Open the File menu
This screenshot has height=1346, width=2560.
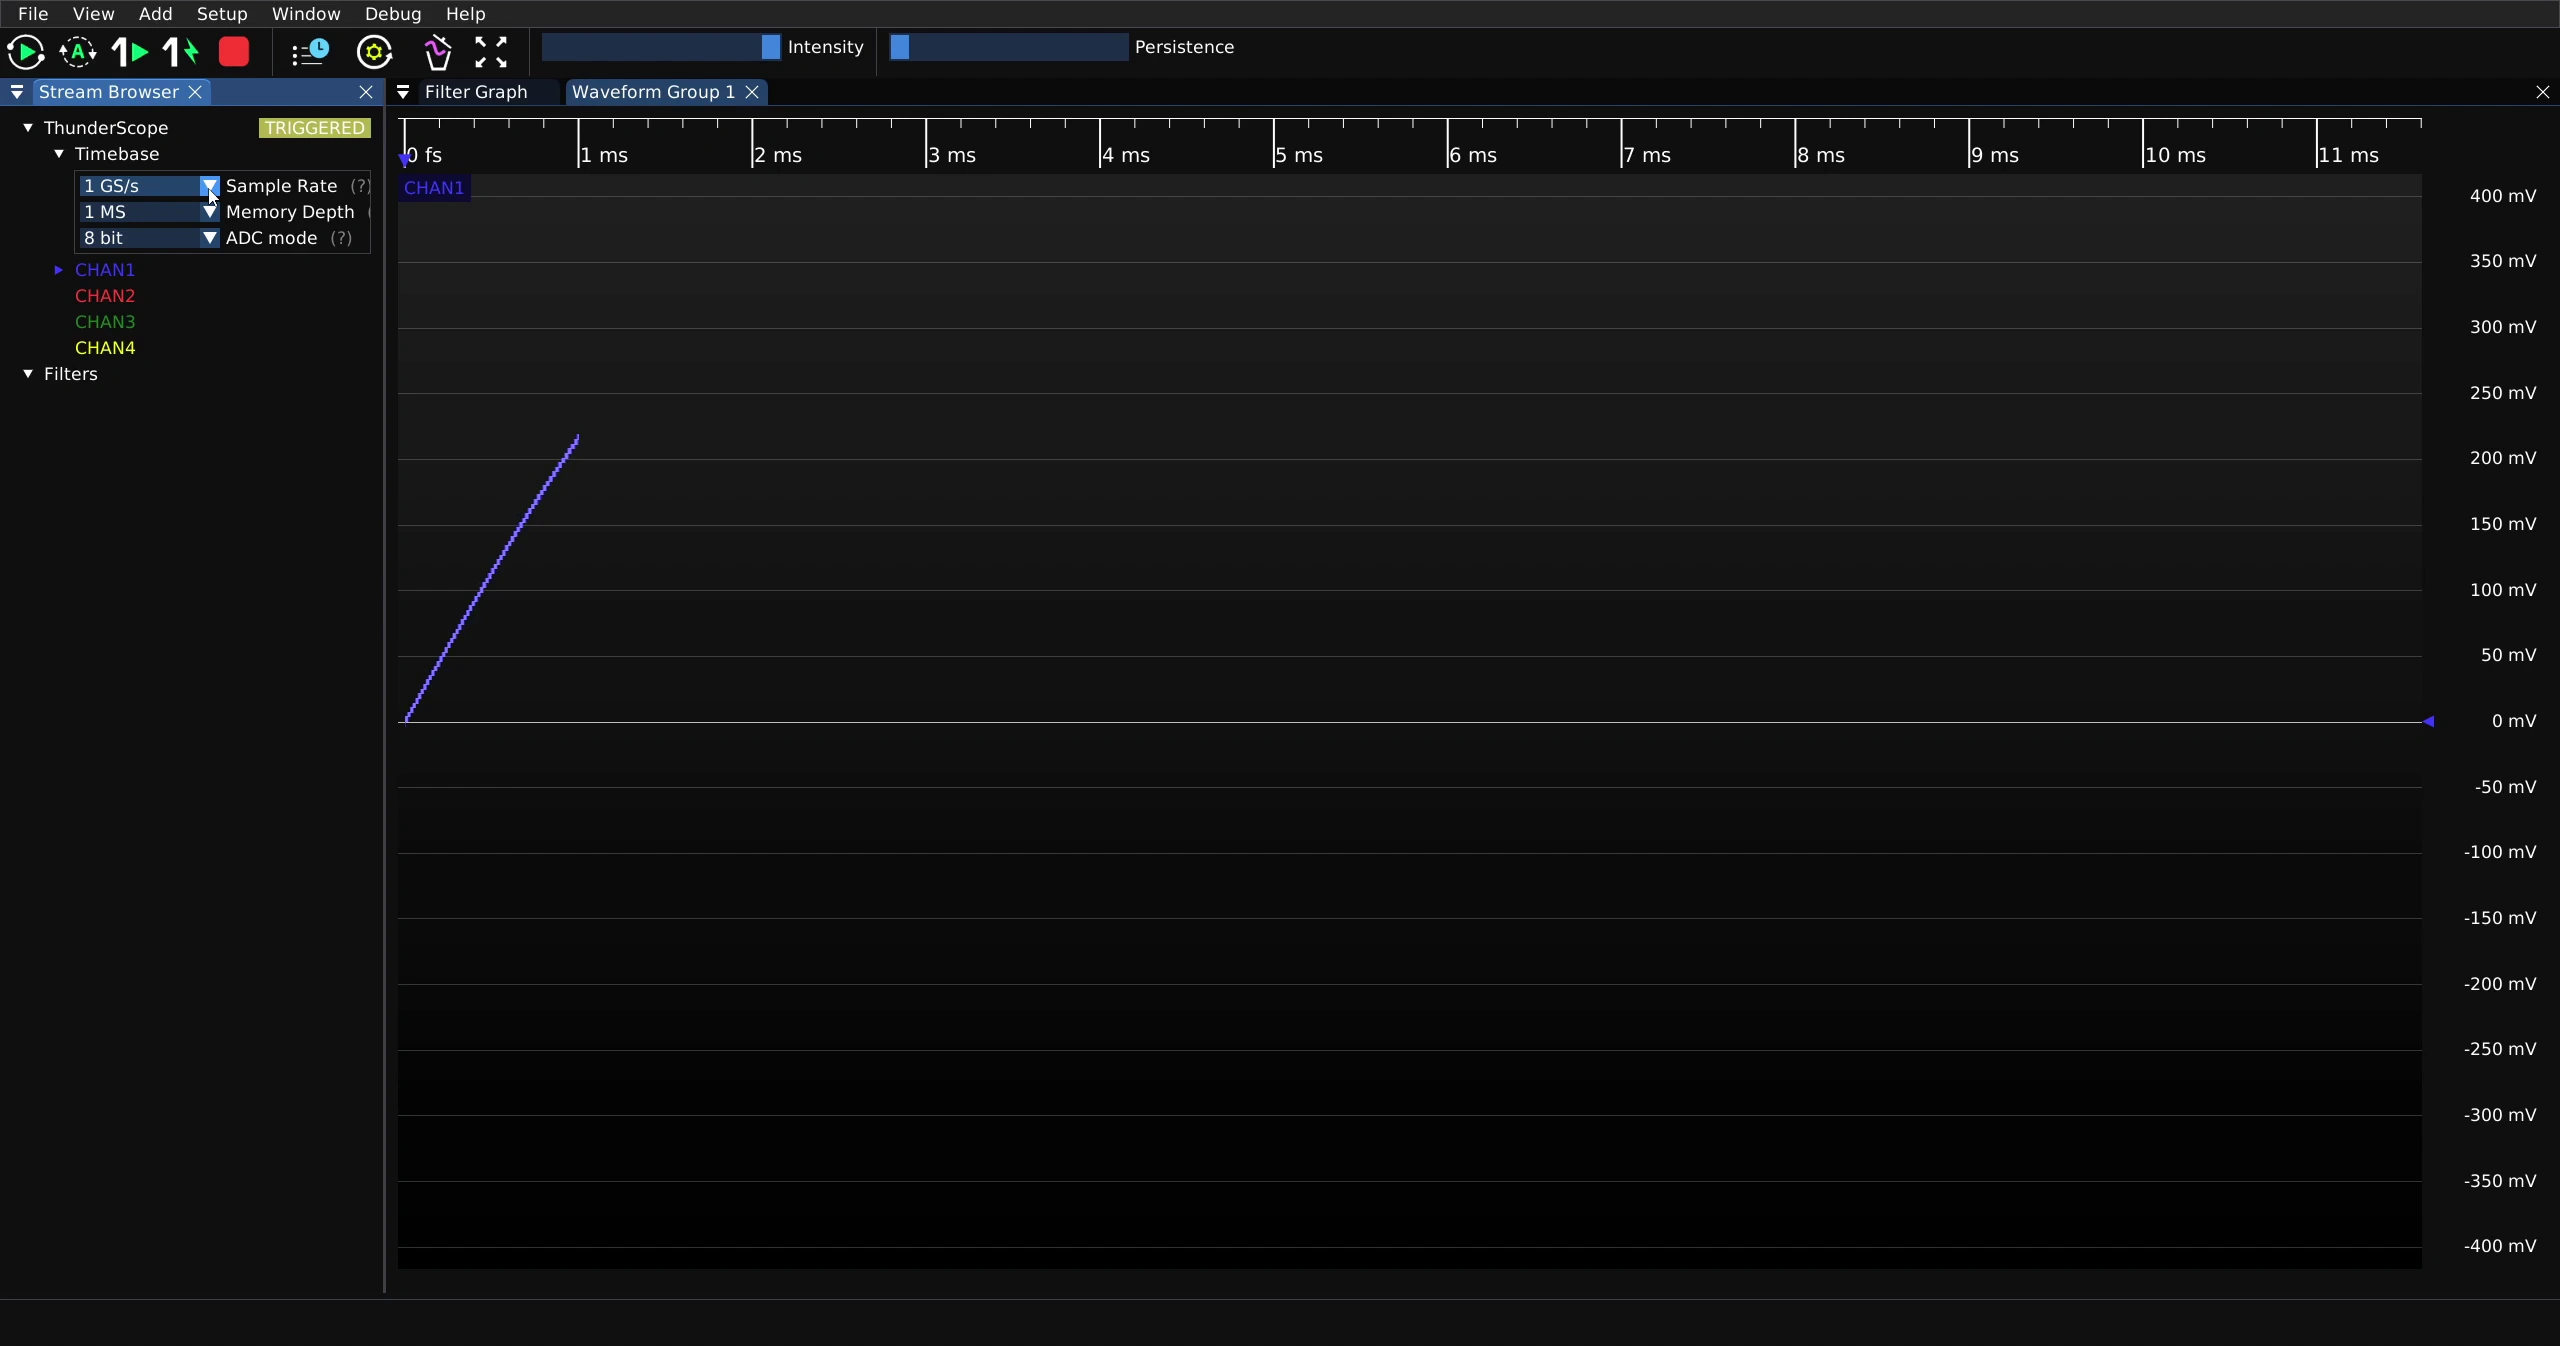[x=33, y=14]
